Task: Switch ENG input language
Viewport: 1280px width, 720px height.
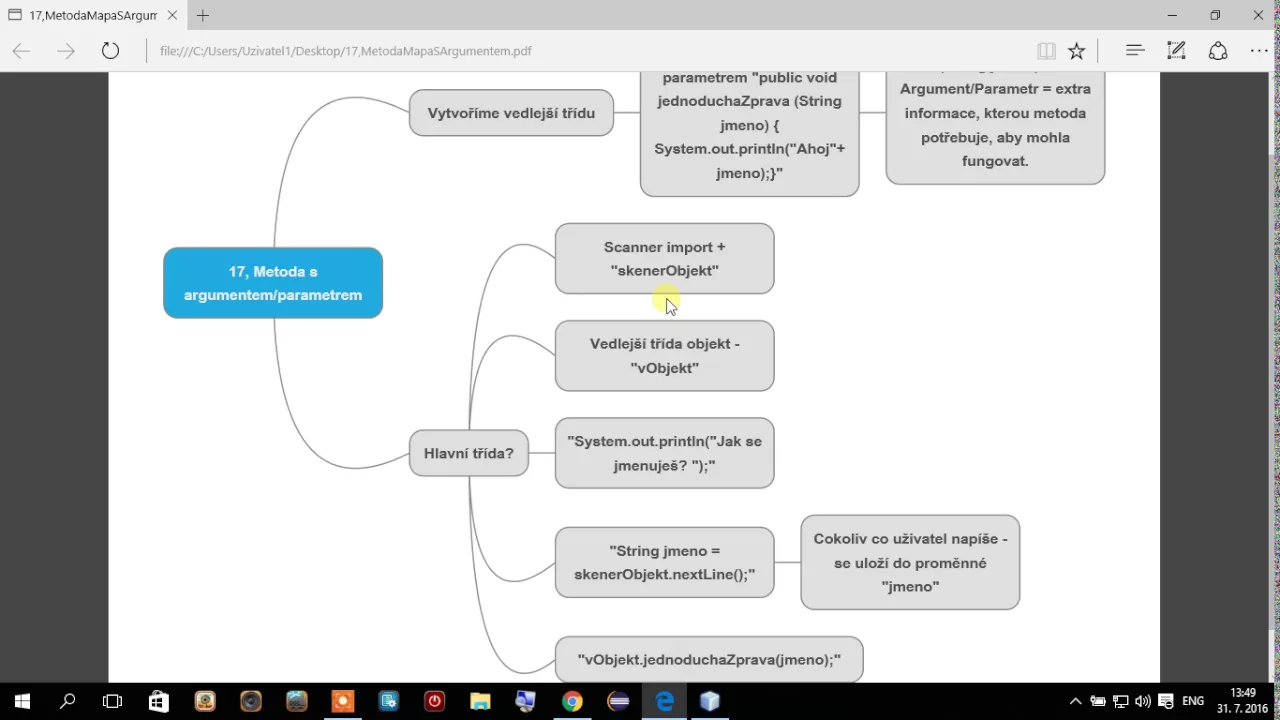Action: pyautogui.click(x=1192, y=701)
